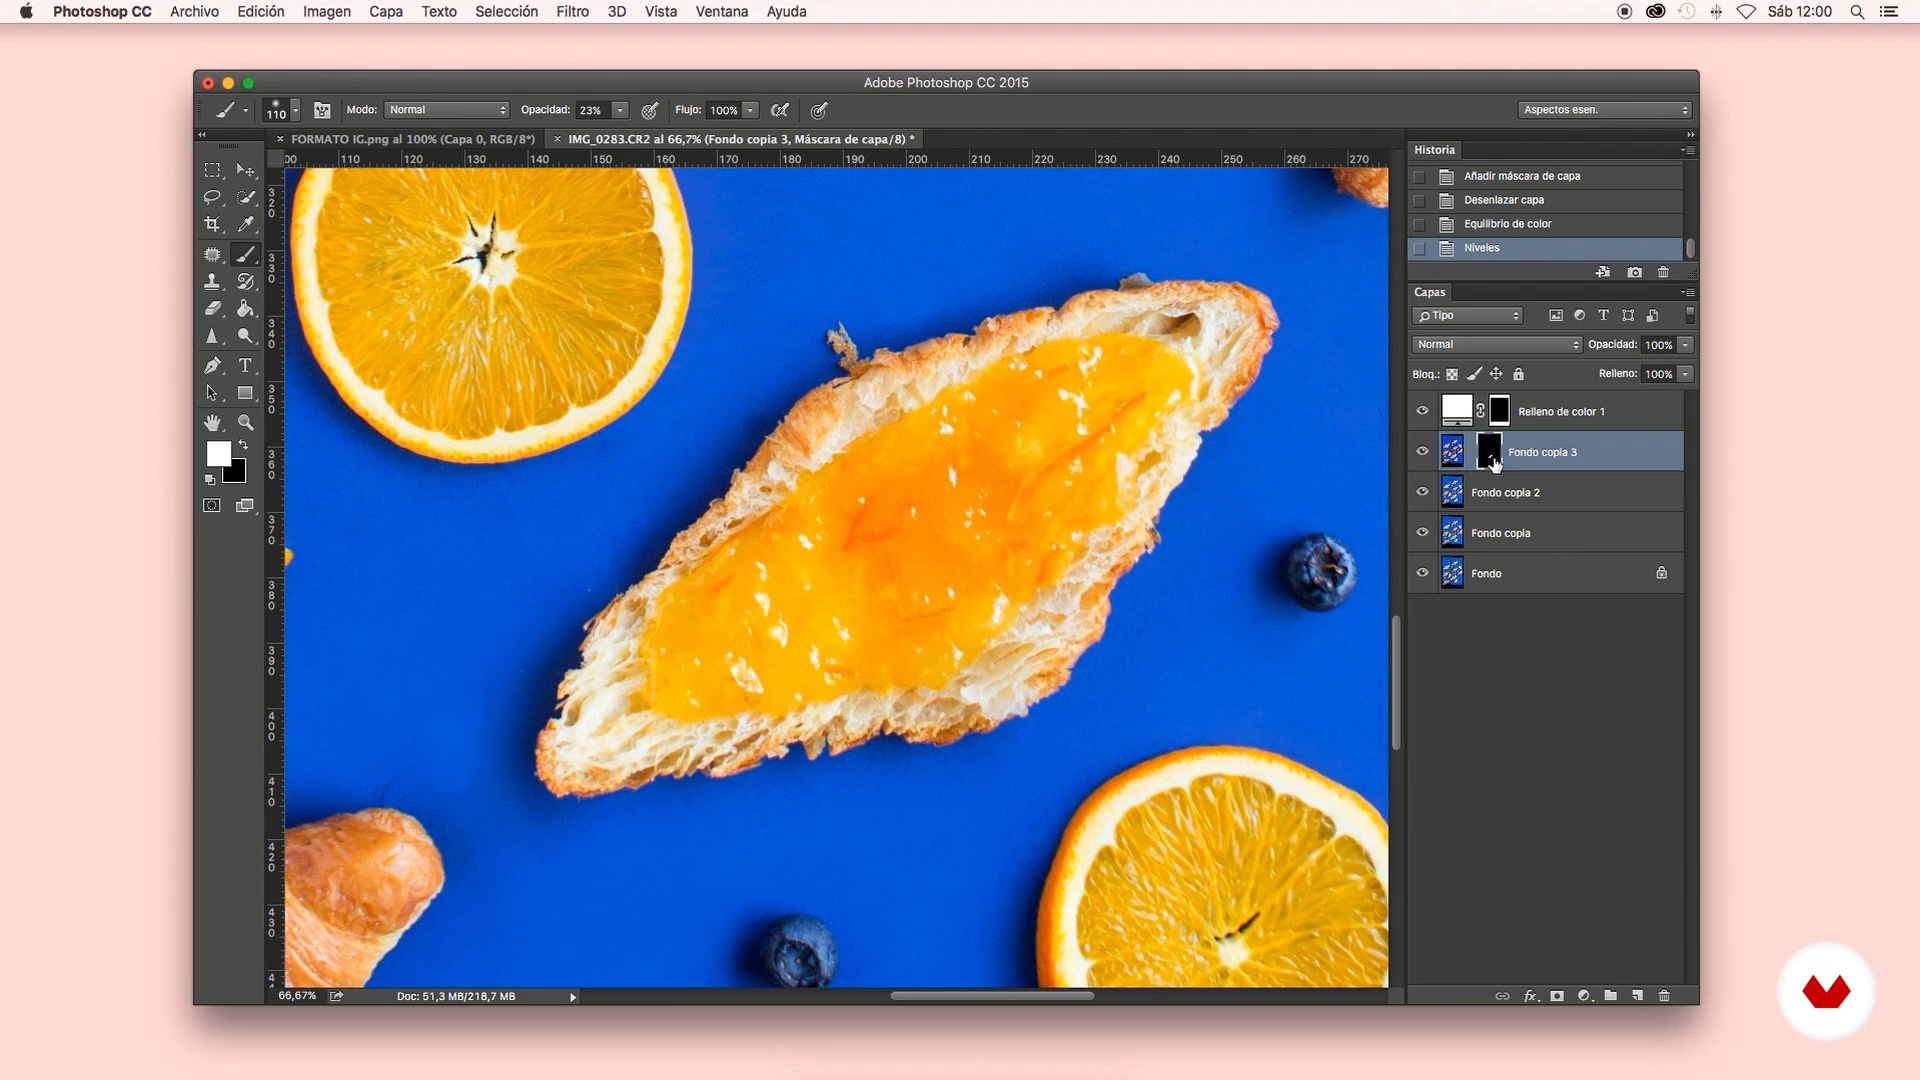
Task: Select the Eyedropper tool
Action: (245, 224)
